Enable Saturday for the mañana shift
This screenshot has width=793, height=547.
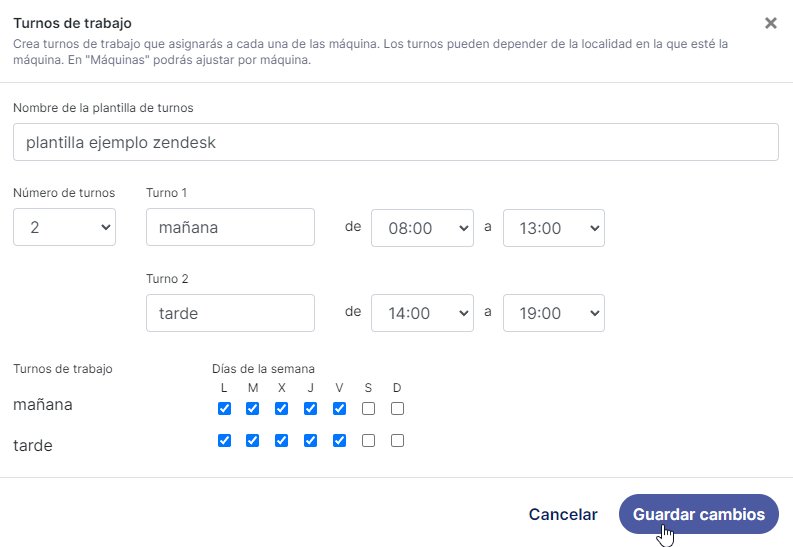point(368,408)
